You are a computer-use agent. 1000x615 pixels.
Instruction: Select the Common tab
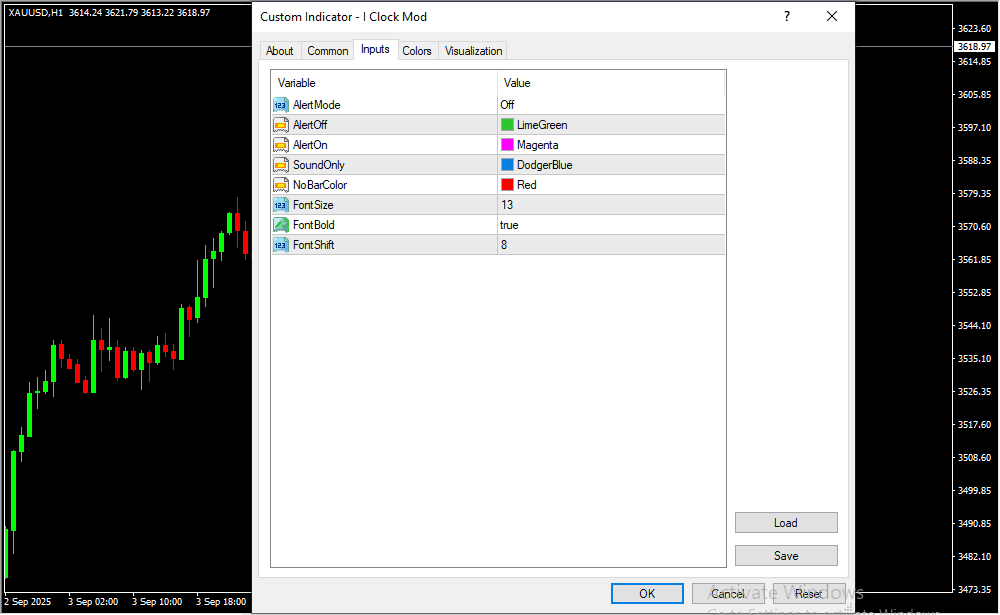(x=328, y=51)
